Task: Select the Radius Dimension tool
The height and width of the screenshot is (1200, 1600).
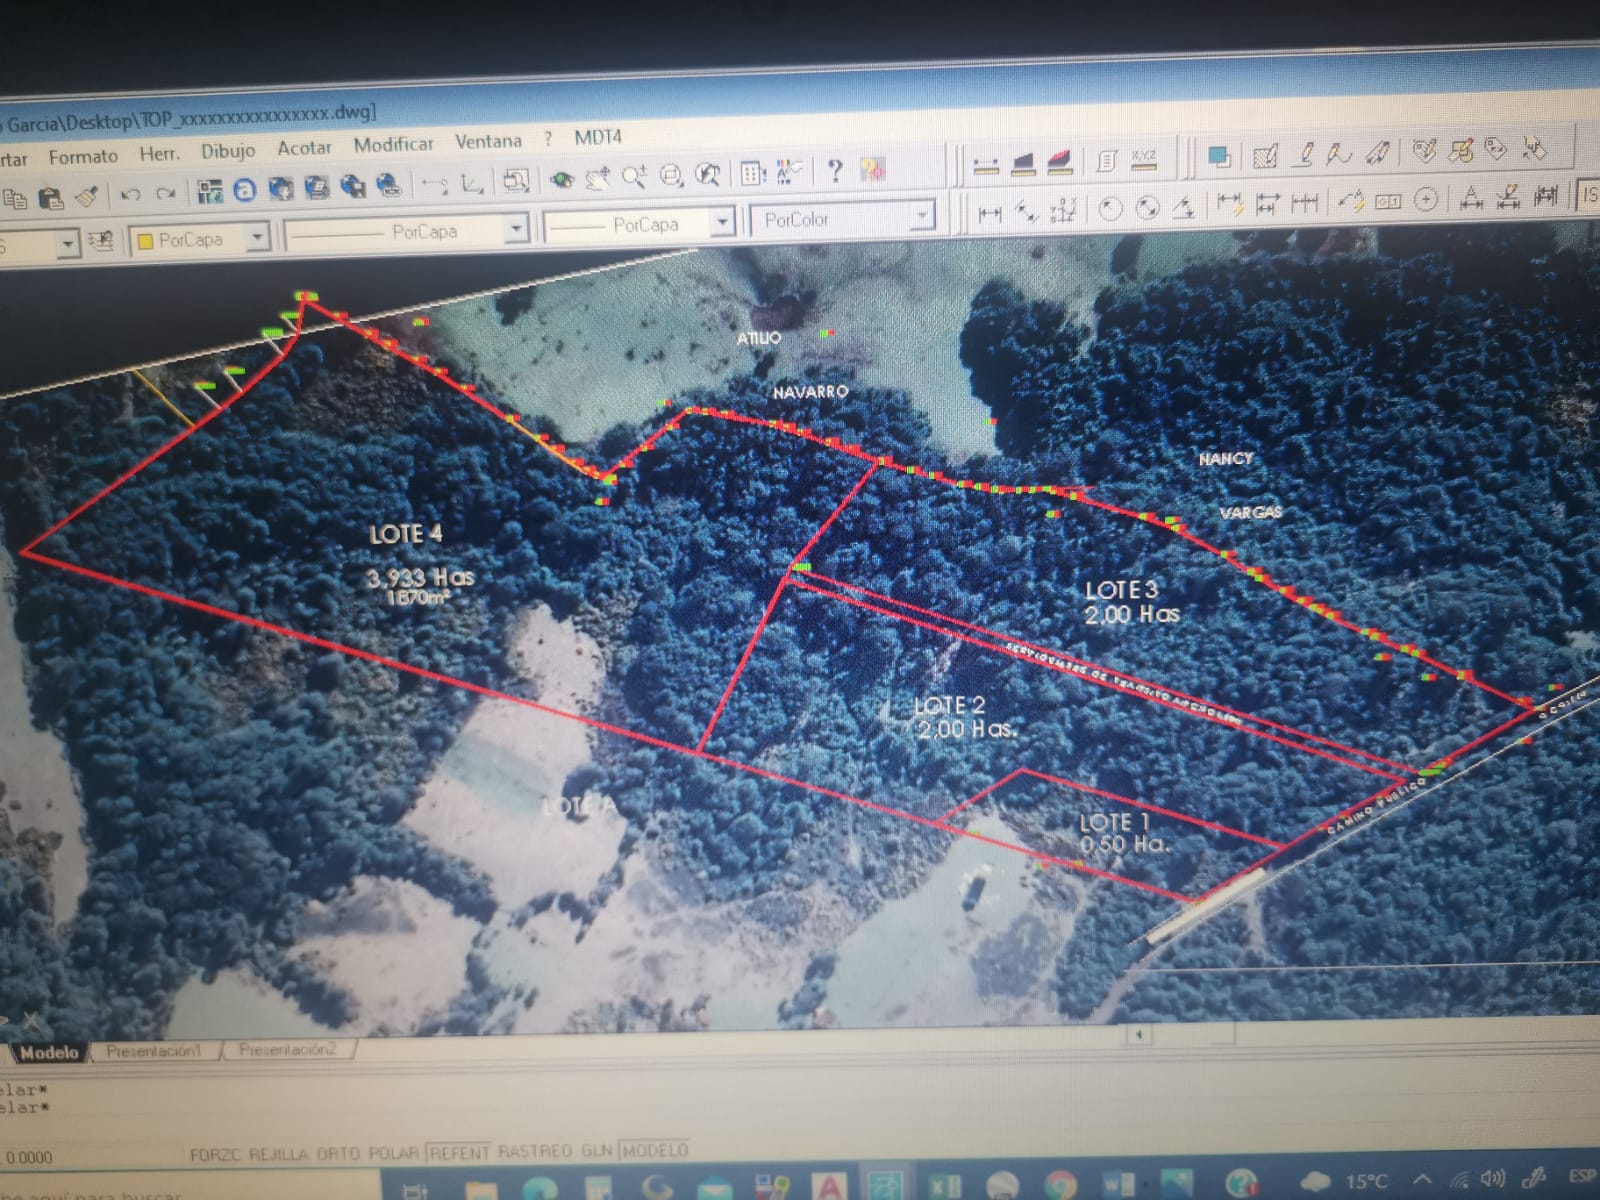Action: click(1110, 208)
